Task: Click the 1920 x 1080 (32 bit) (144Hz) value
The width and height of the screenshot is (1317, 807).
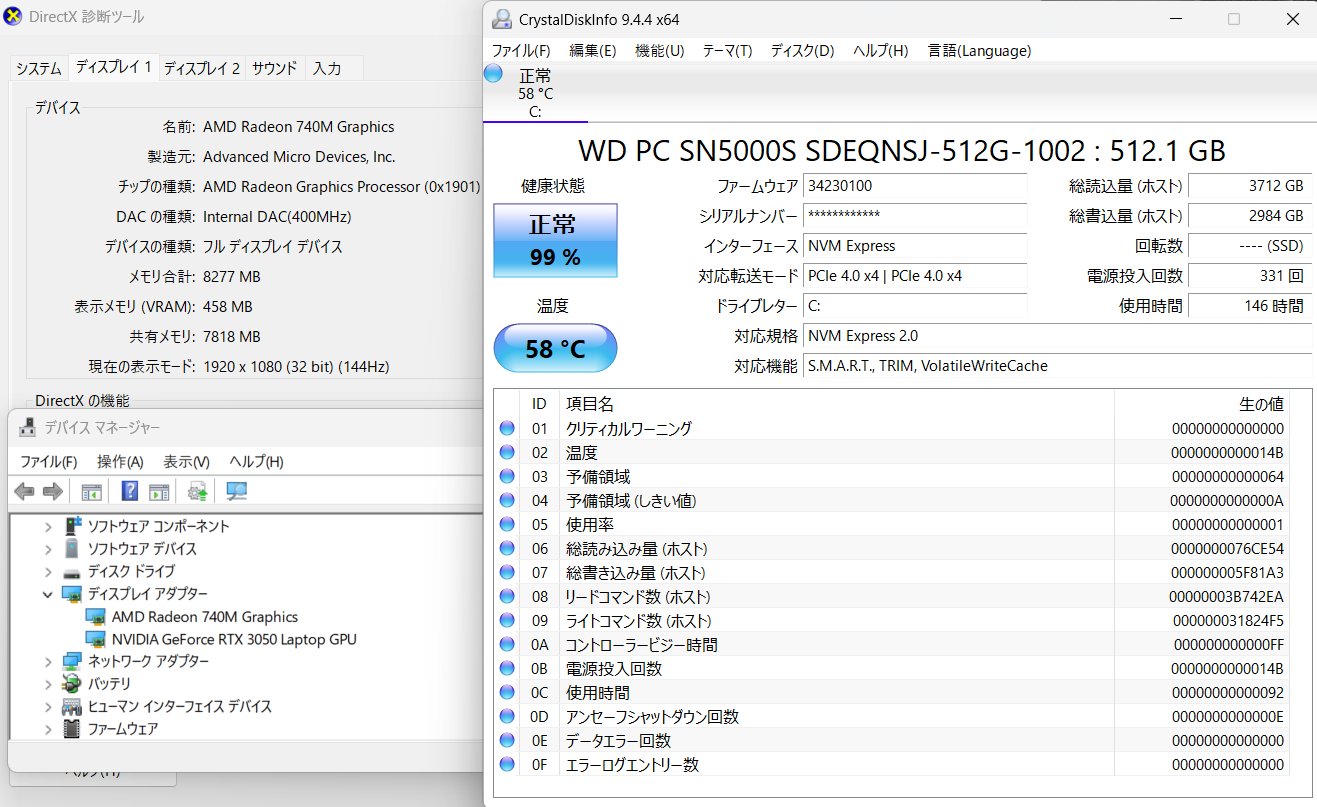Action: (296, 367)
